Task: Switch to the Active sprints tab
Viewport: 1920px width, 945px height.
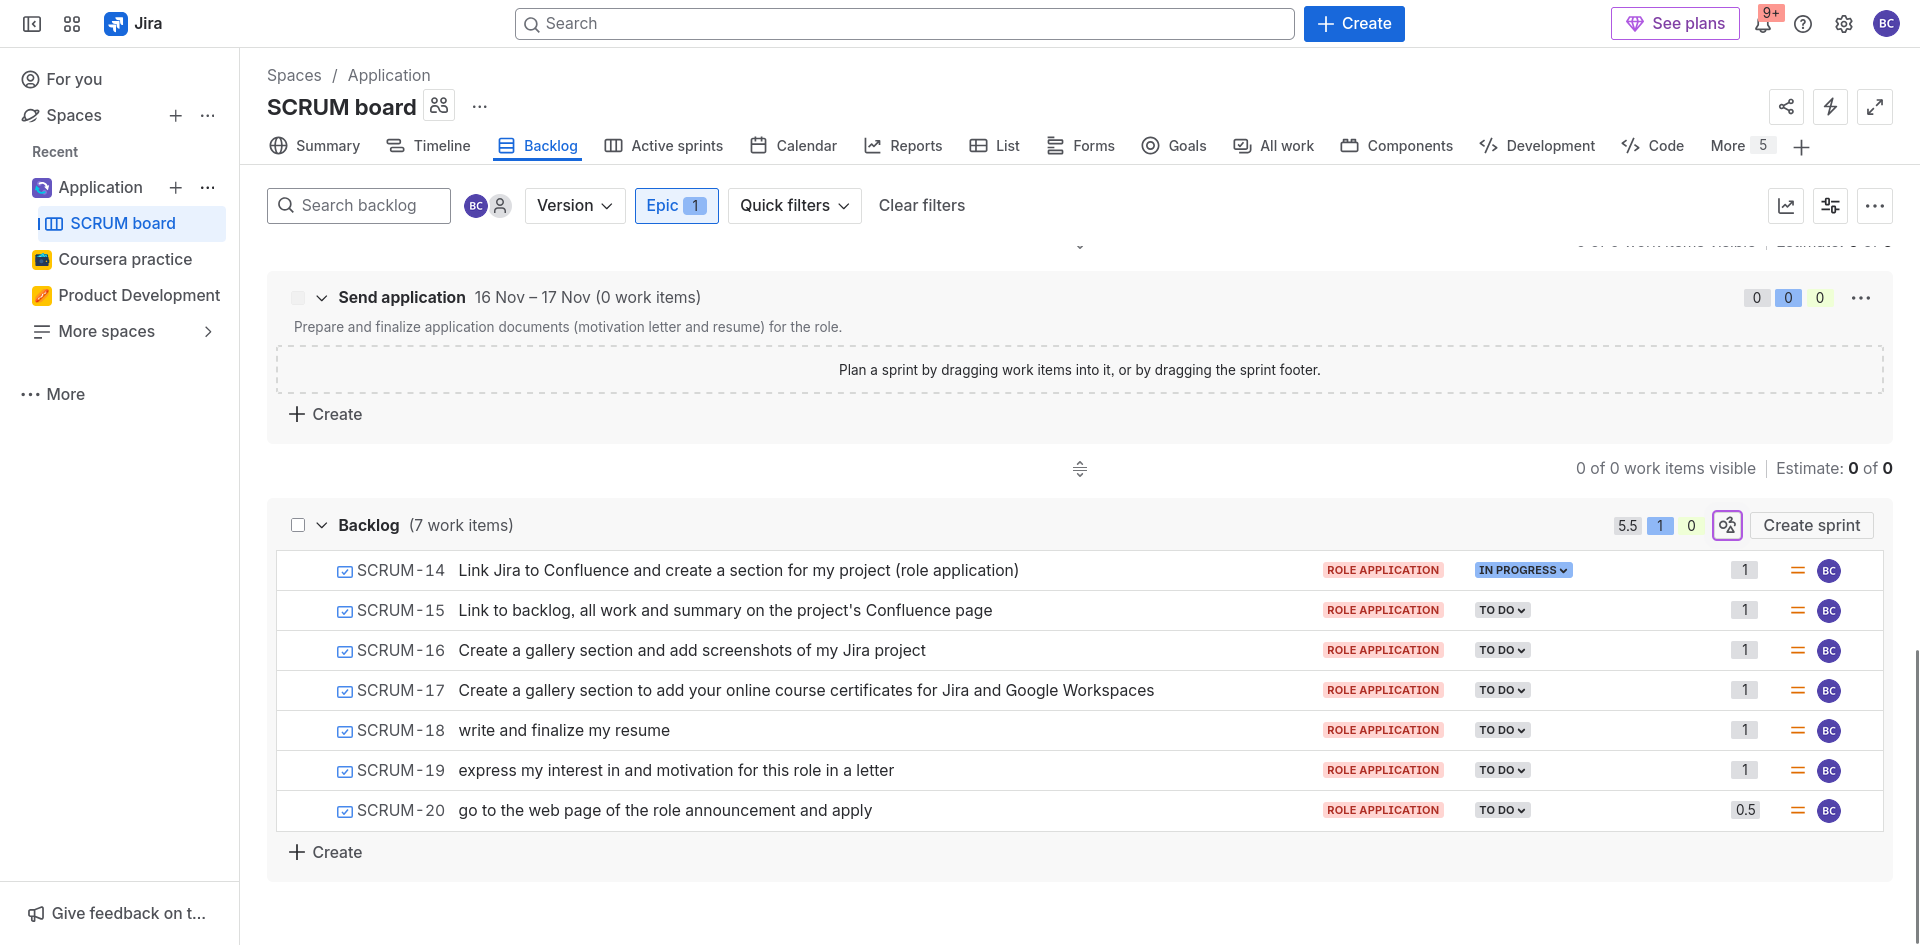Action: pyautogui.click(x=663, y=146)
